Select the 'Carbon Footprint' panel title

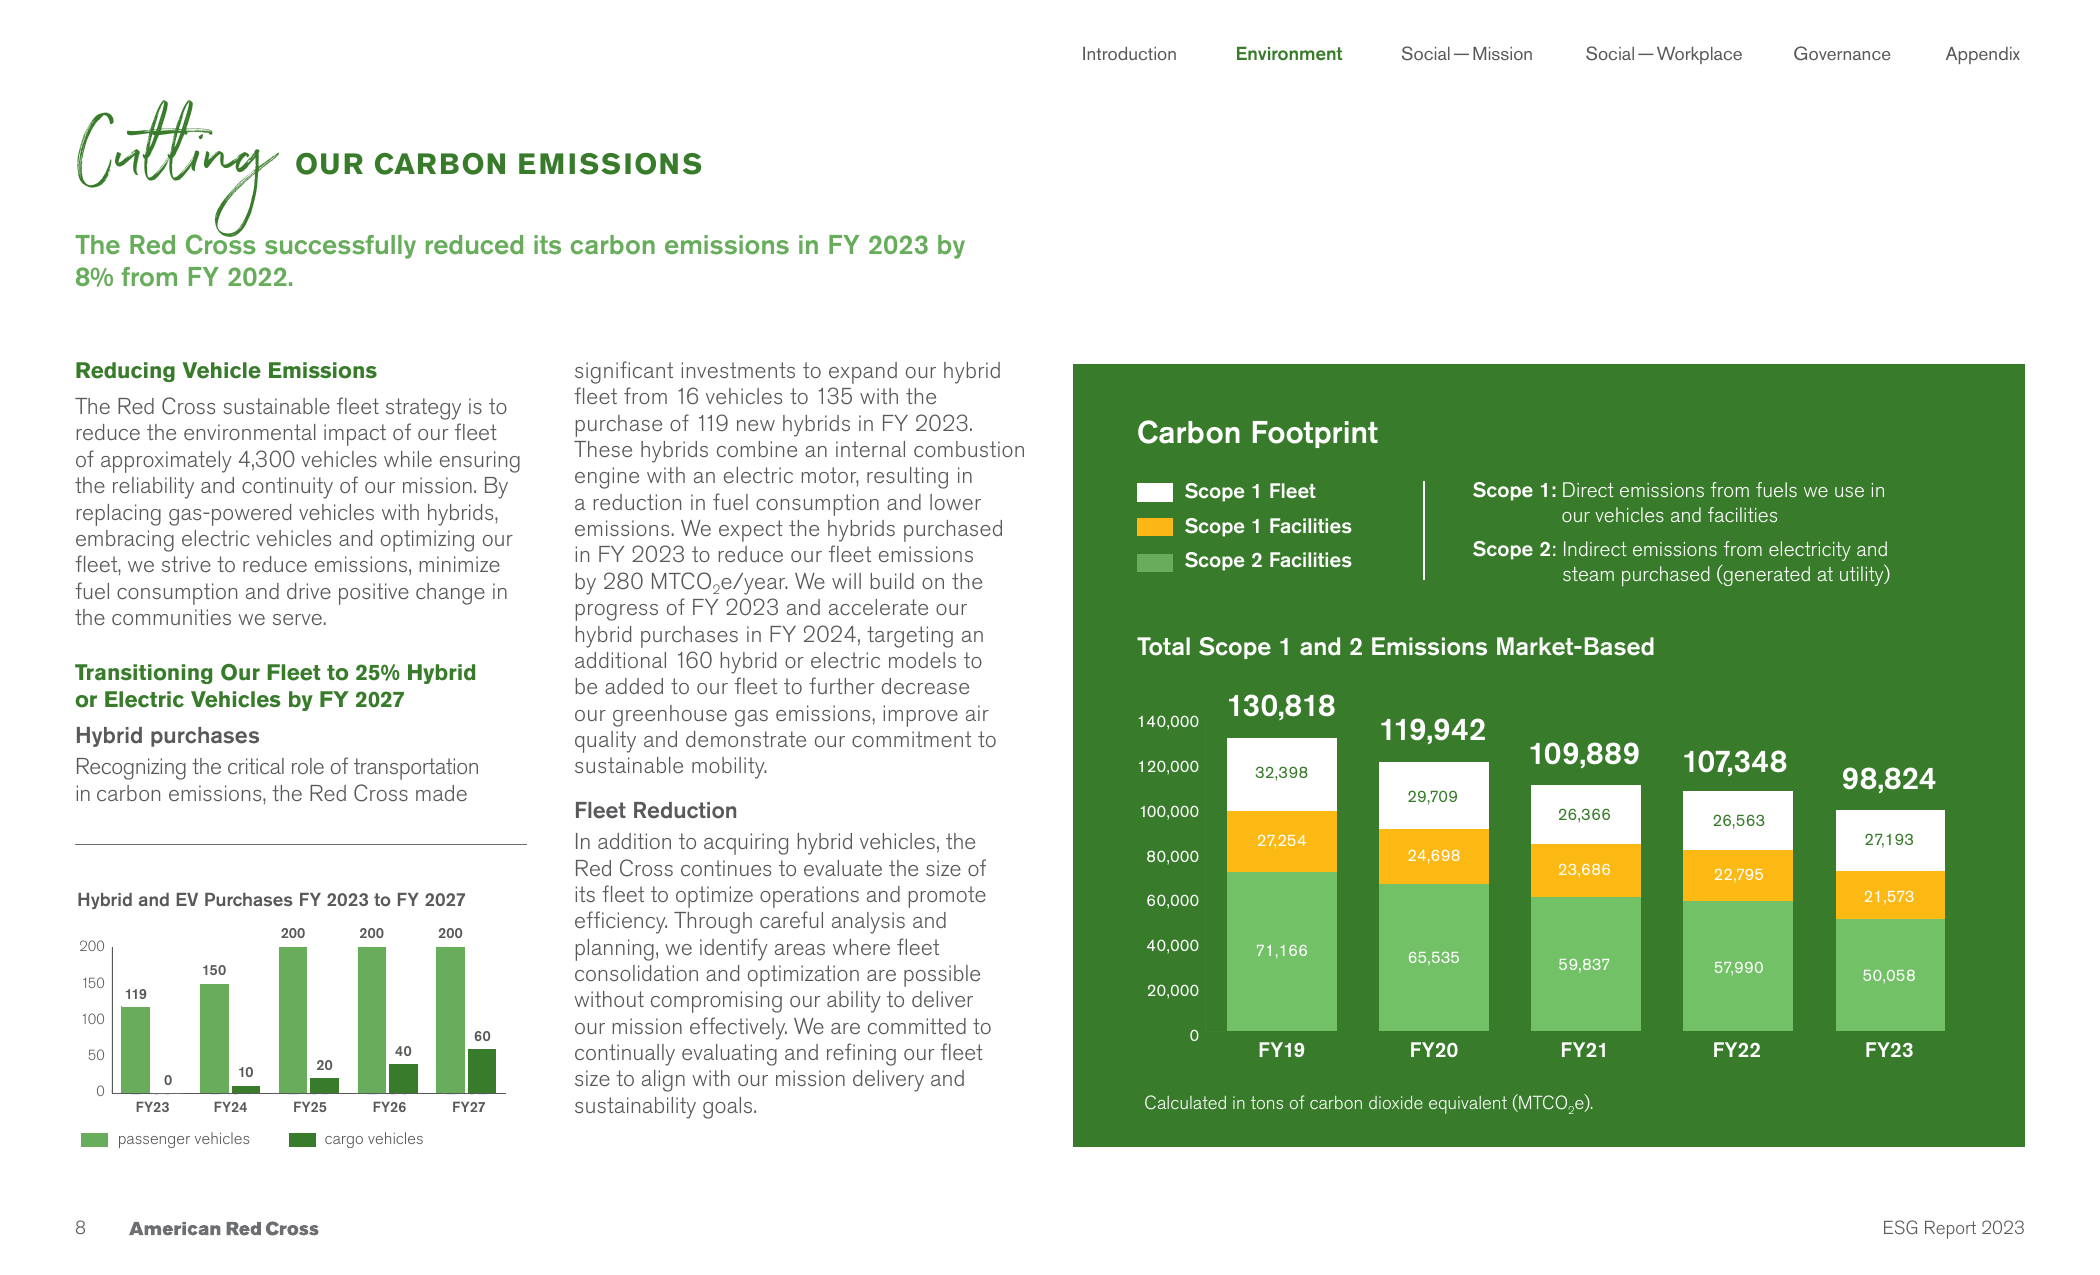pyautogui.click(x=1257, y=433)
